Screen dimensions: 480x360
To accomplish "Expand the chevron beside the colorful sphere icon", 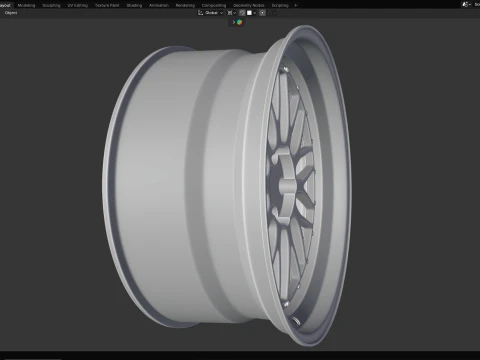I will (234, 22).
